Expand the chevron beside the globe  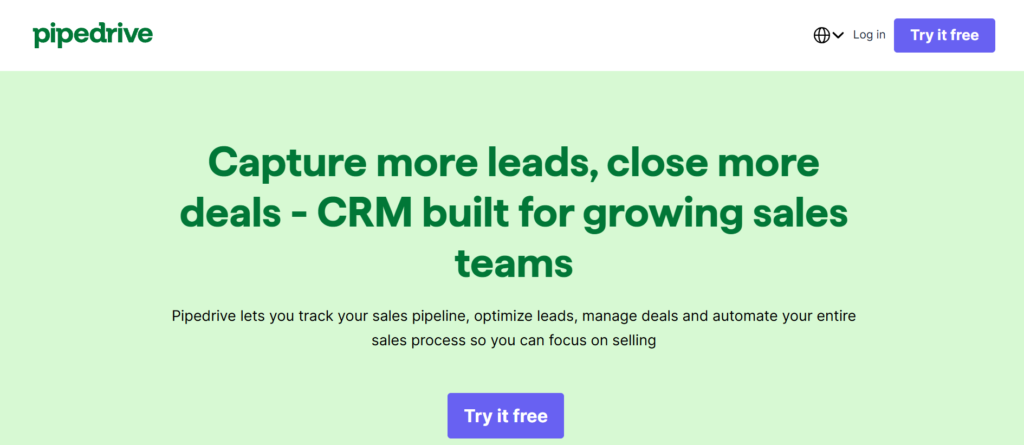tap(838, 35)
